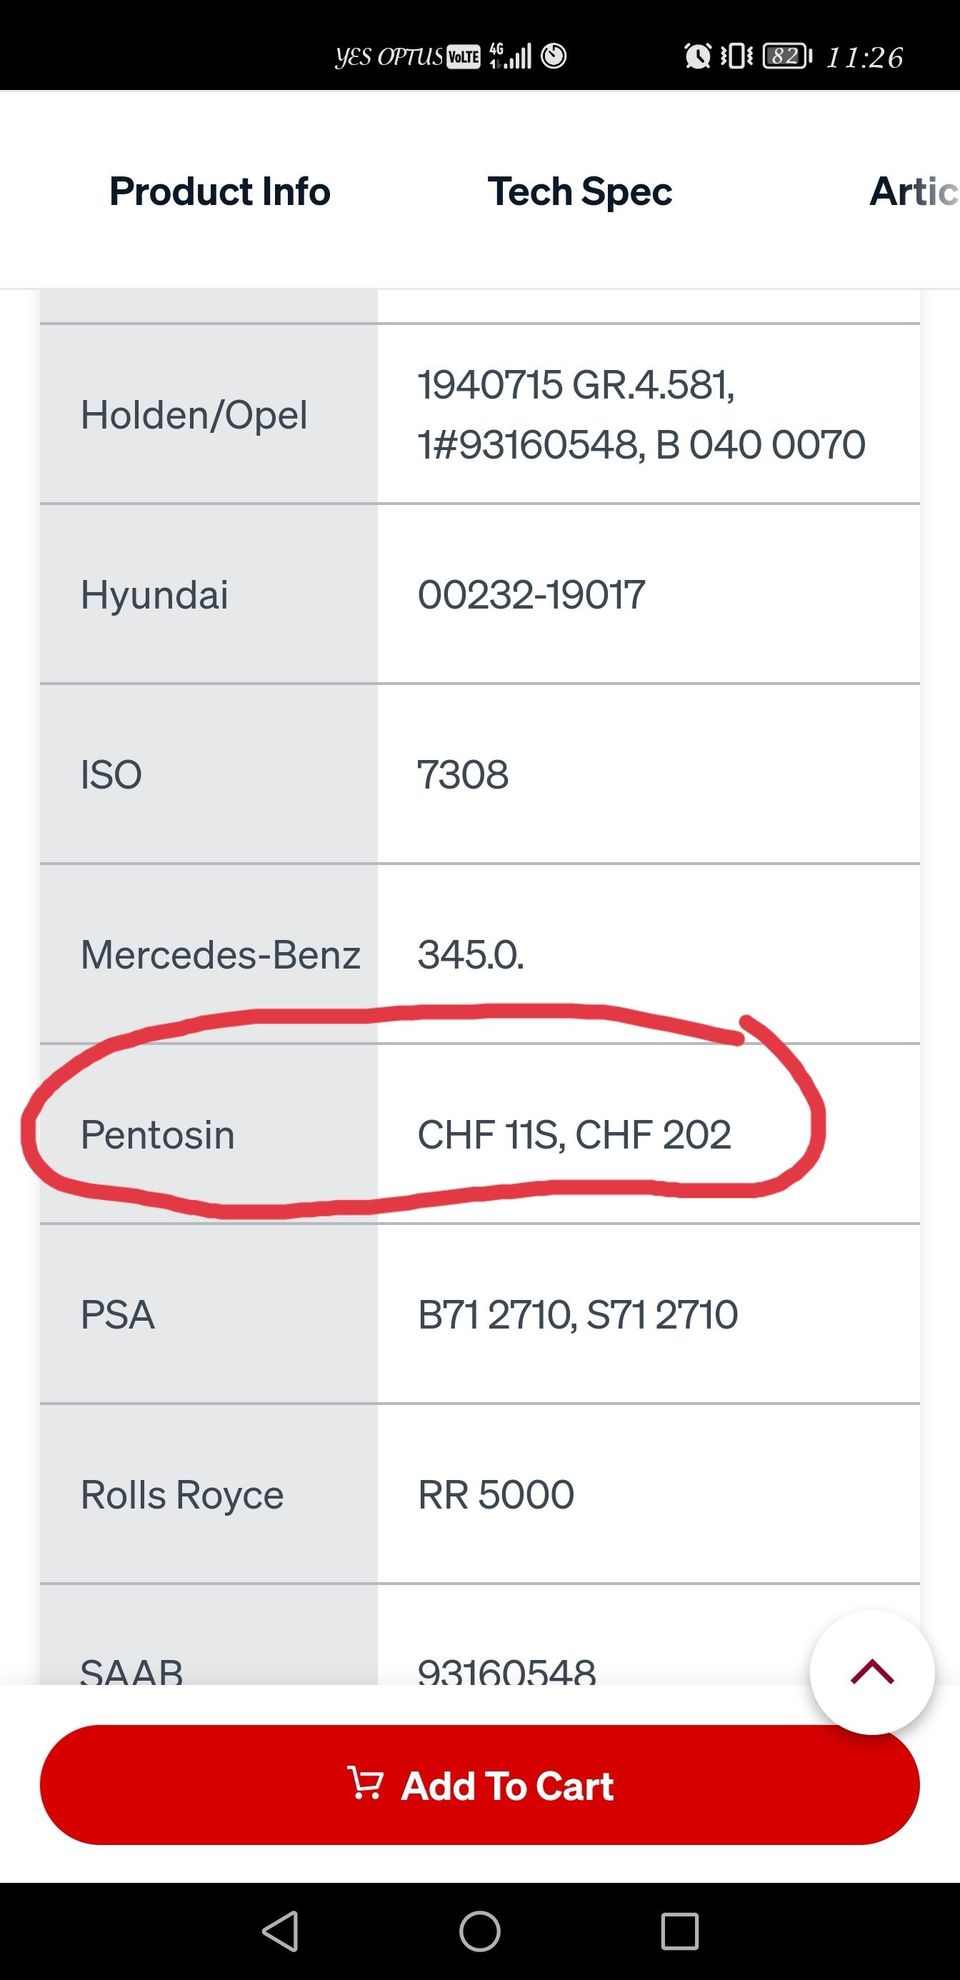Viewport: 960px width, 1980px height.
Task: Tap the Rolls Royce RR 5000 value
Action: coord(496,1495)
